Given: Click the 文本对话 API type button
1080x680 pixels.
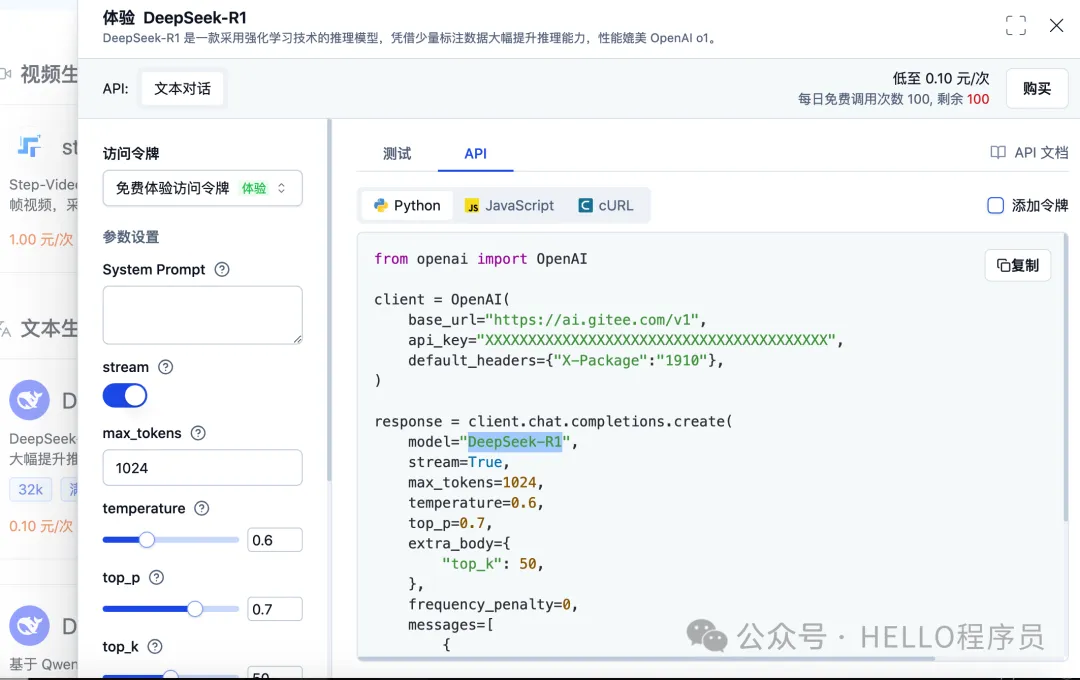Looking at the screenshot, I should (x=183, y=88).
